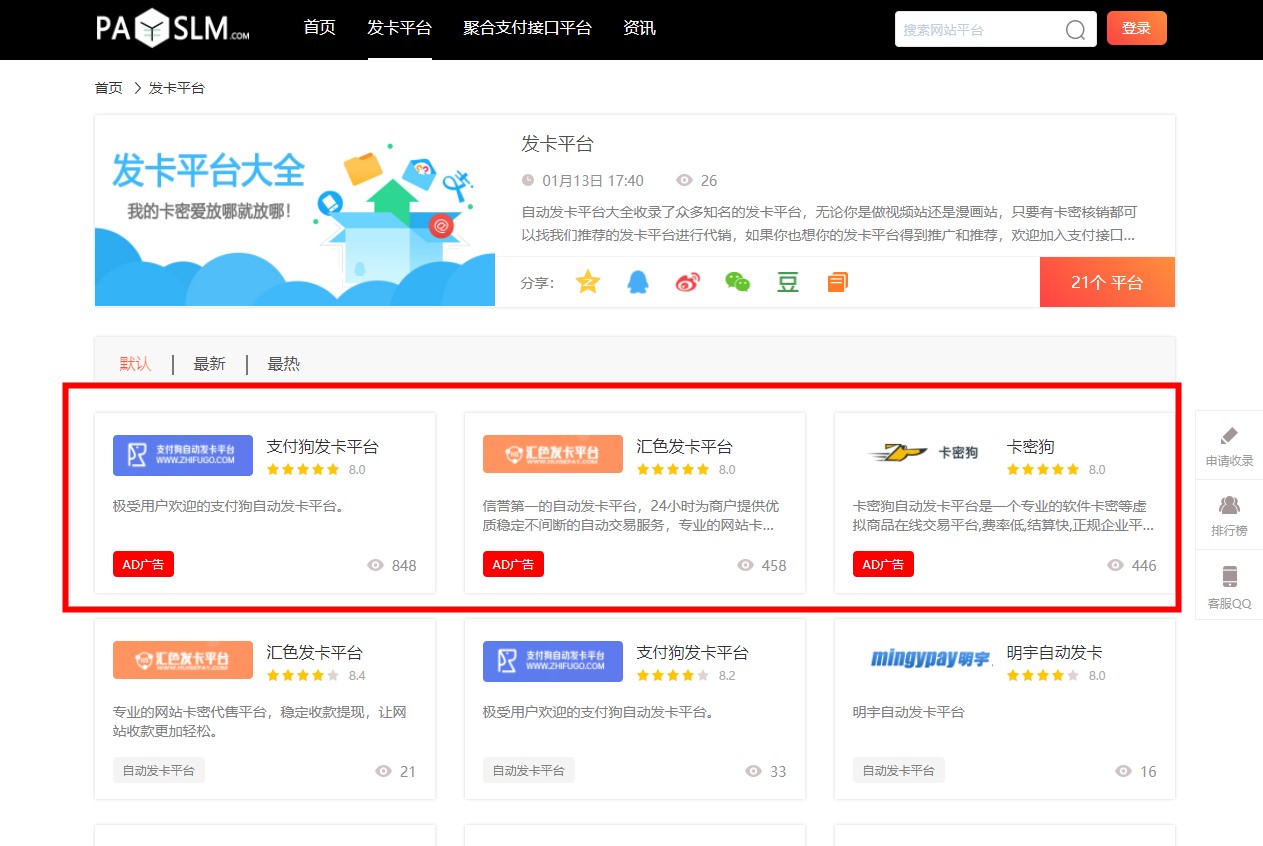Open the 卡密狗 title link
The width and height of the screenshot is (1263, 846).
coord(1031,447)
